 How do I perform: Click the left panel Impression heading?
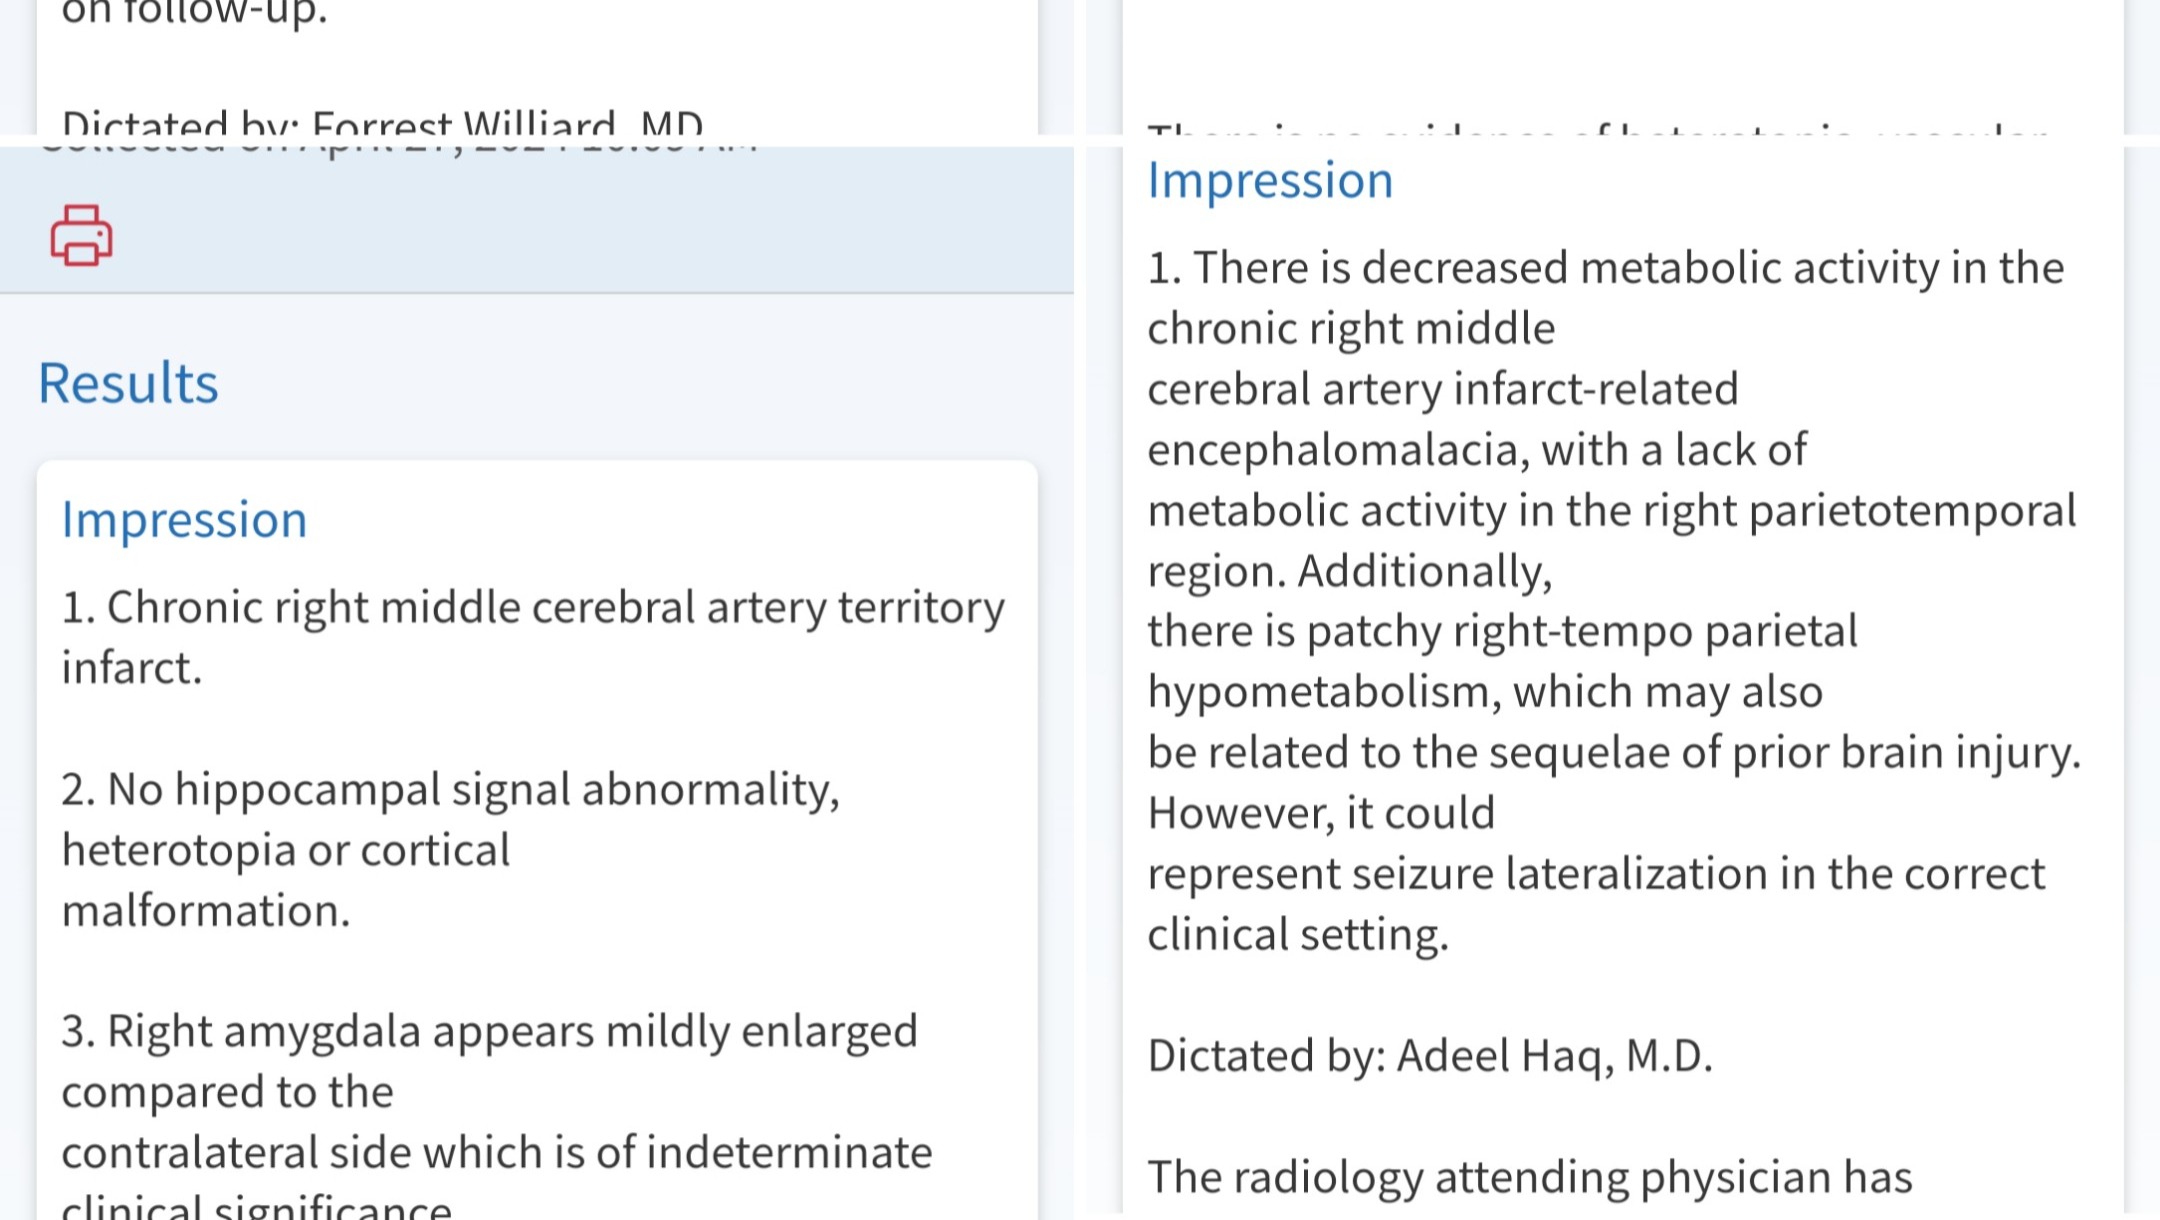coord(184,520)
